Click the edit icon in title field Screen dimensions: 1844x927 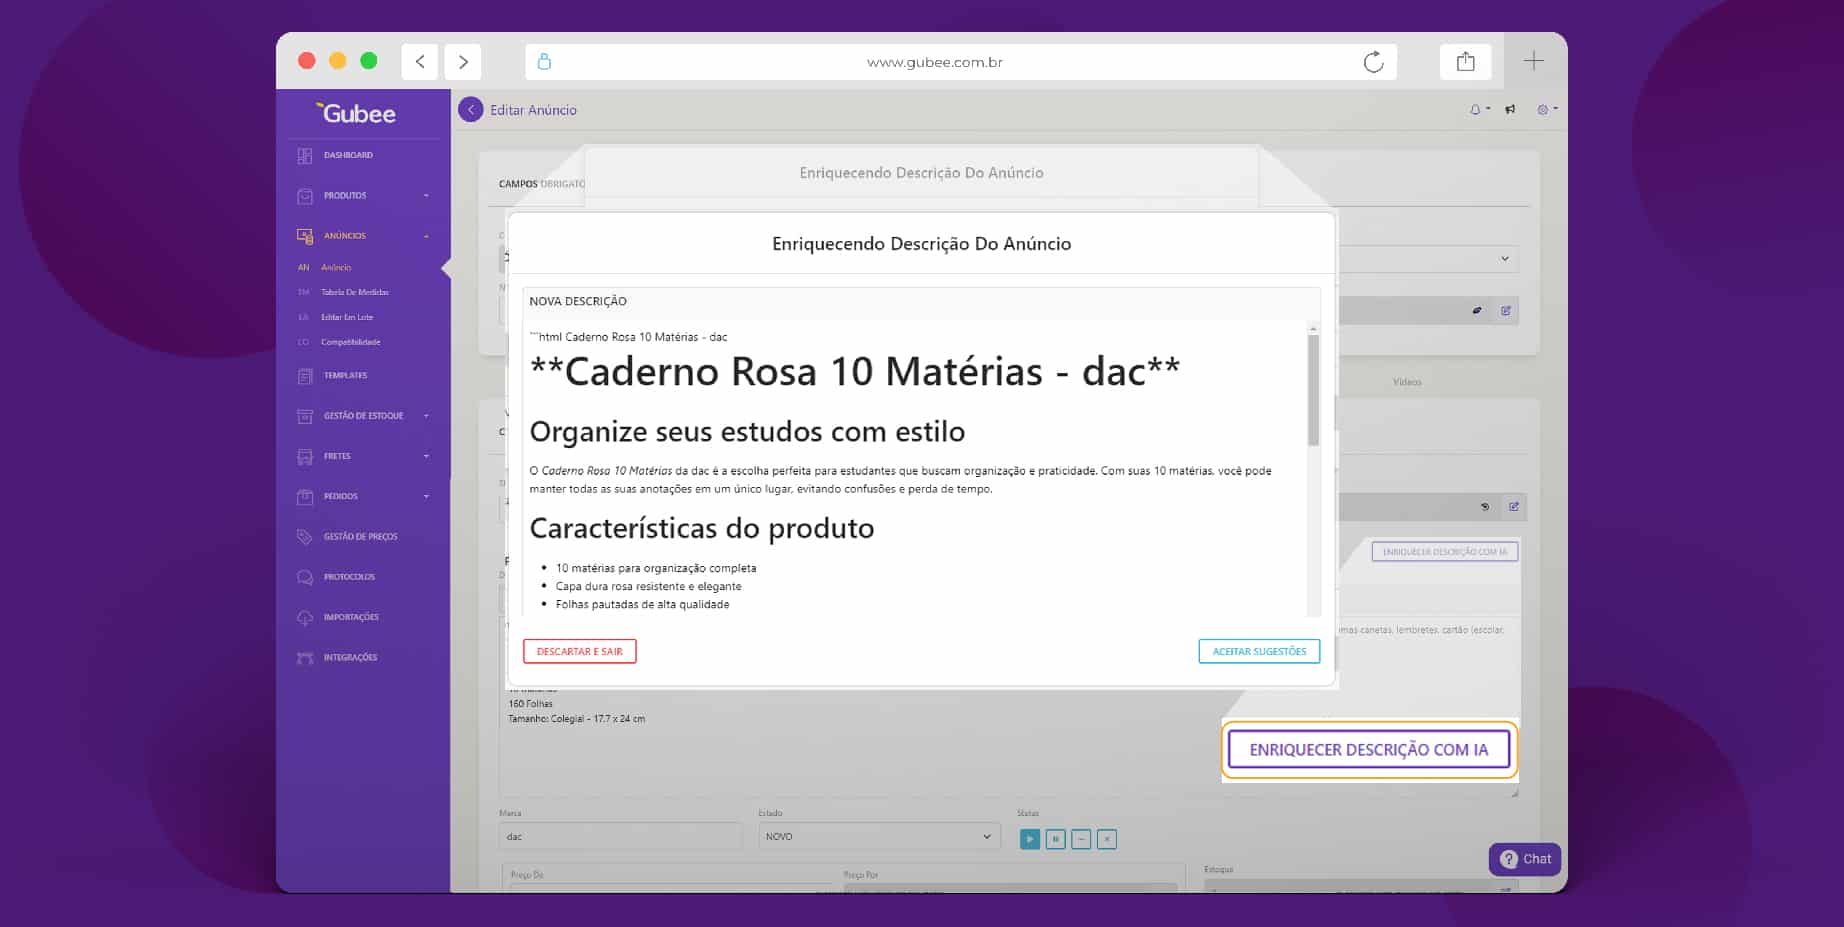tap(1506, 311)
